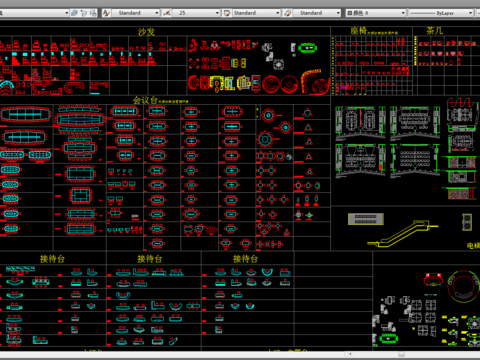Click the 会议台 section heading text
480x360 pixels.
click(145, 100)
